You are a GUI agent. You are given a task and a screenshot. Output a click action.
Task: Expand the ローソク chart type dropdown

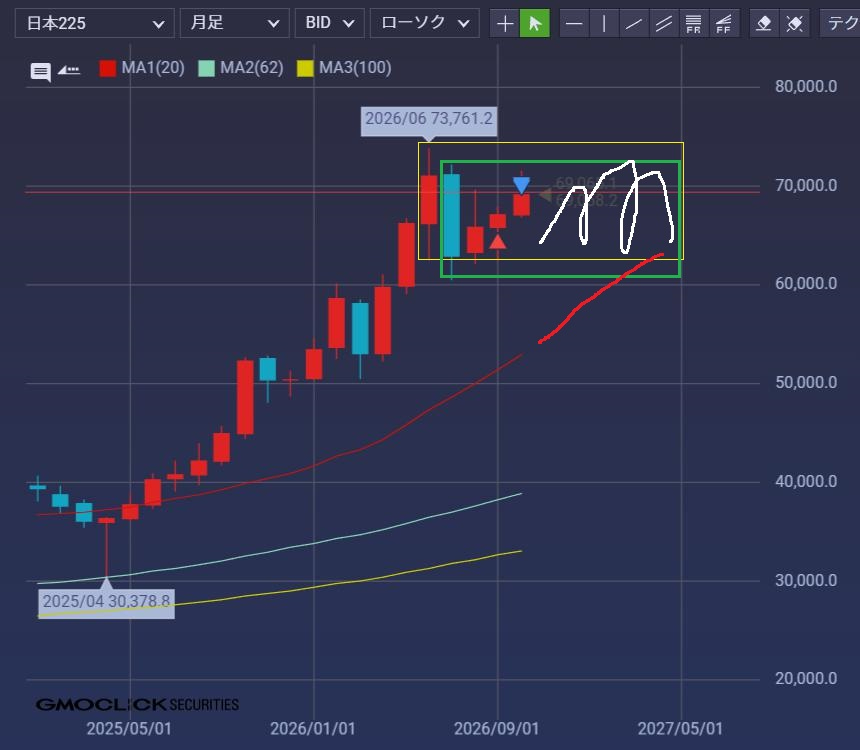point(425,24)
